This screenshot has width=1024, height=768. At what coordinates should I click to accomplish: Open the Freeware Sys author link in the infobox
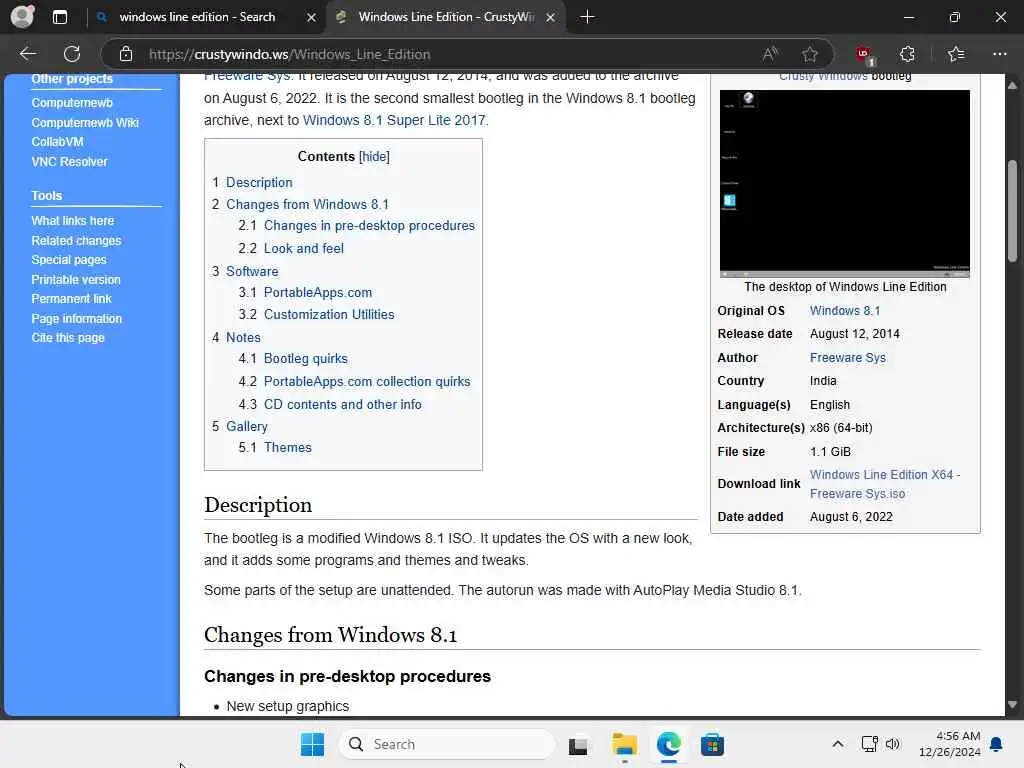847,358
